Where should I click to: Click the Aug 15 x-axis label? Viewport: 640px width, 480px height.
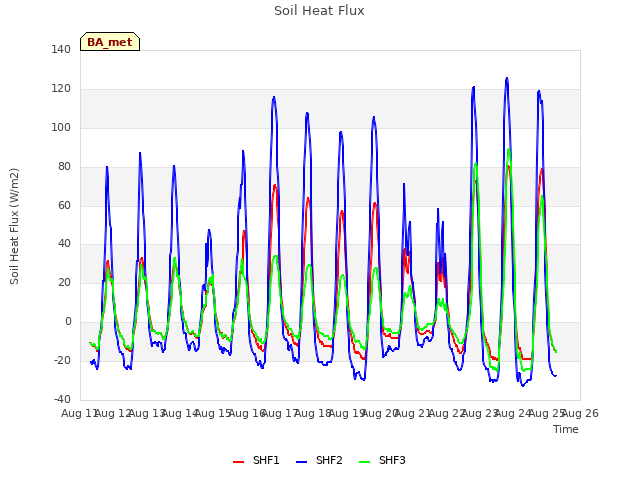pos(213,413)
